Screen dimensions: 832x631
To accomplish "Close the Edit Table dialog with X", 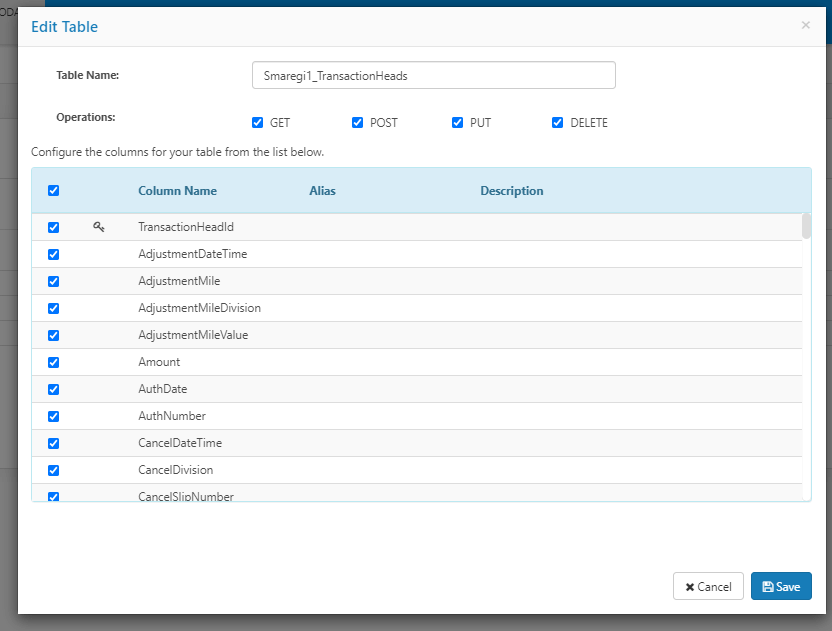I will [x=805, y=25].
